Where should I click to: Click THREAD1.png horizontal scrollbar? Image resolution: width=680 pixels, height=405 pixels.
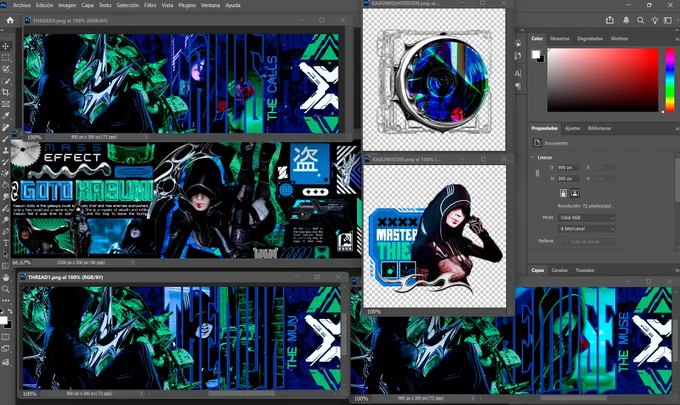click(x=241, y=394)
